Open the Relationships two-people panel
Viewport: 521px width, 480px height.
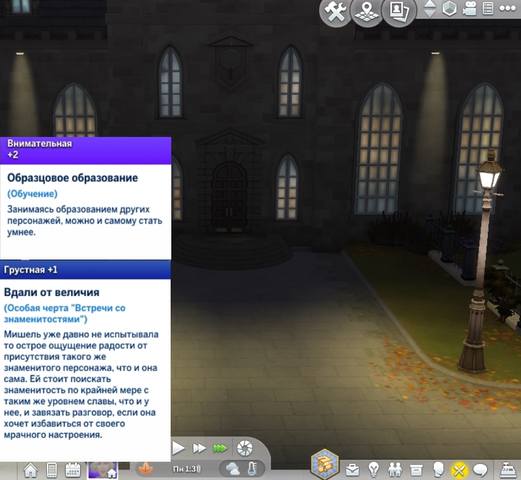[x=395, y=470]
